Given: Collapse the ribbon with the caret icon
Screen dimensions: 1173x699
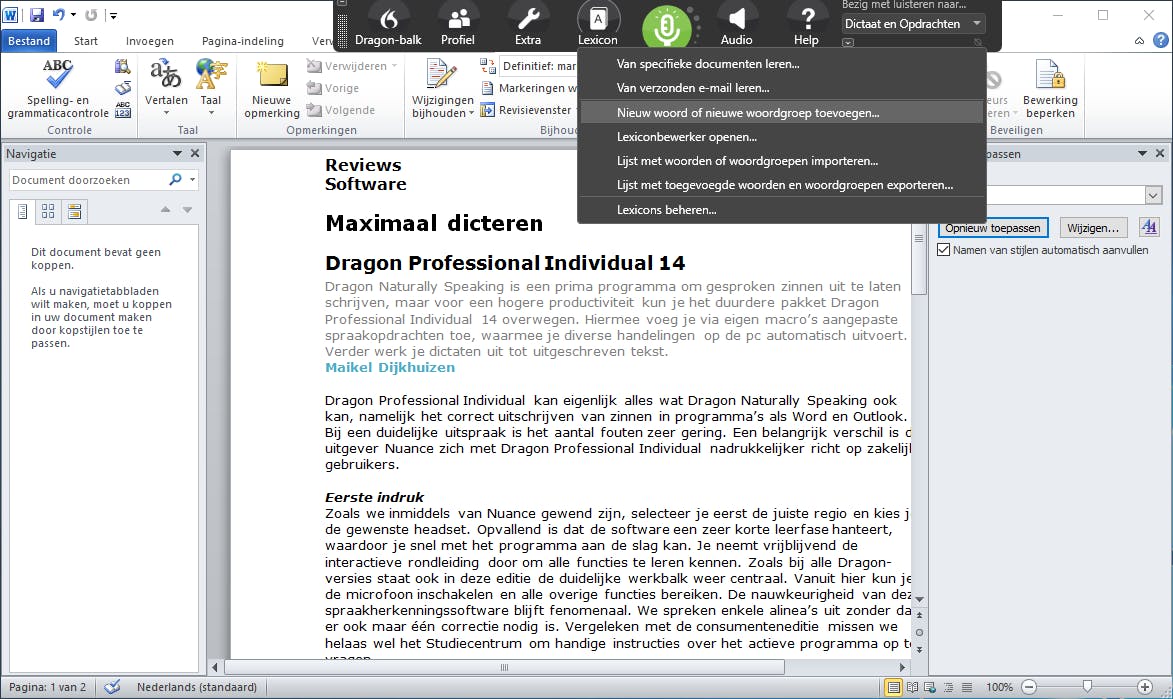Looking at the screenshot, I should pos(1139,40).
